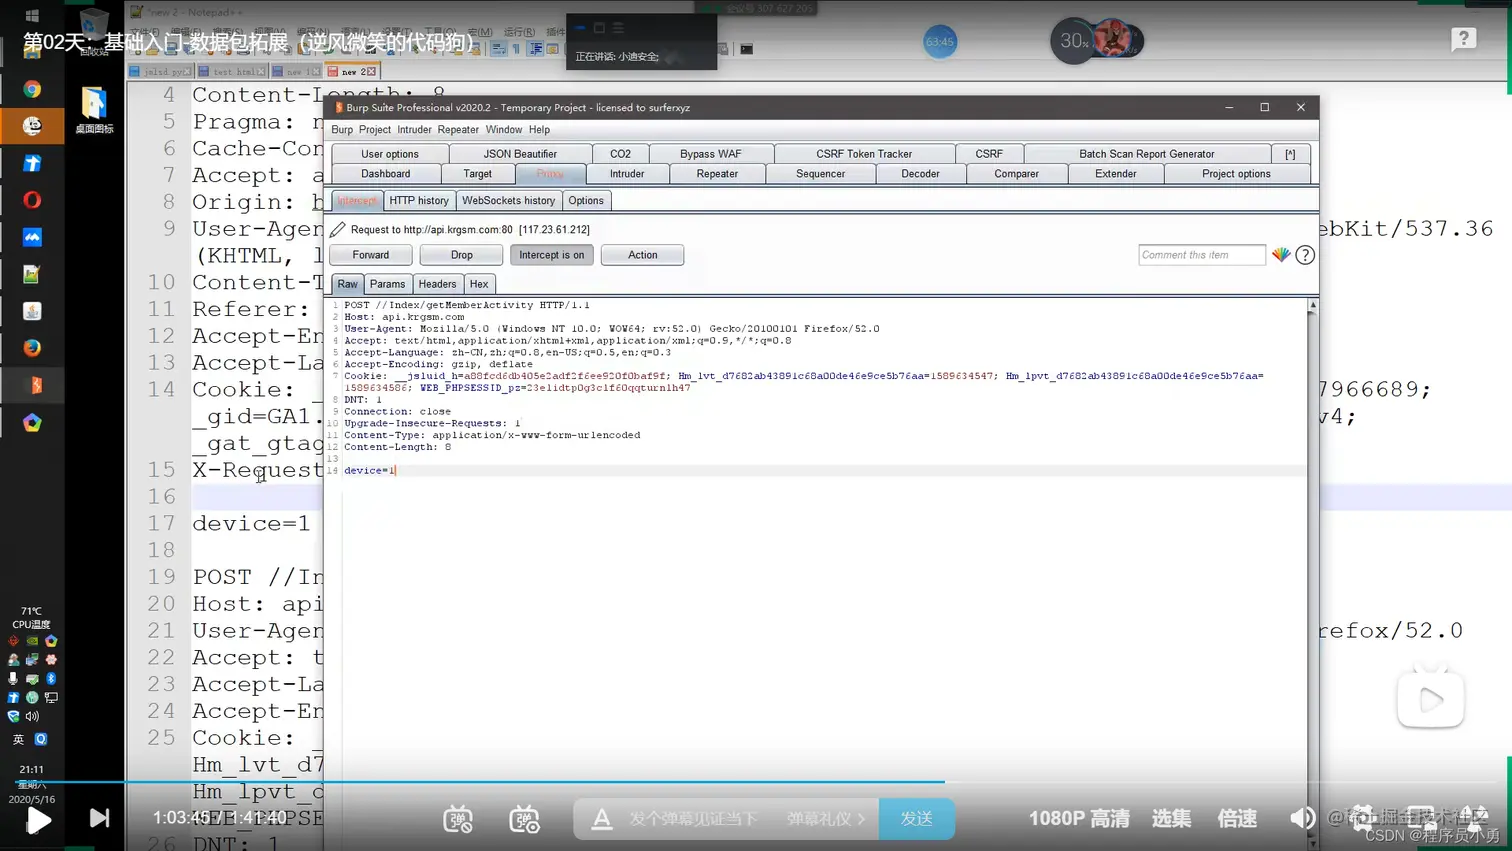Open the Project menu in Burp Suite

tap(375, 130)
